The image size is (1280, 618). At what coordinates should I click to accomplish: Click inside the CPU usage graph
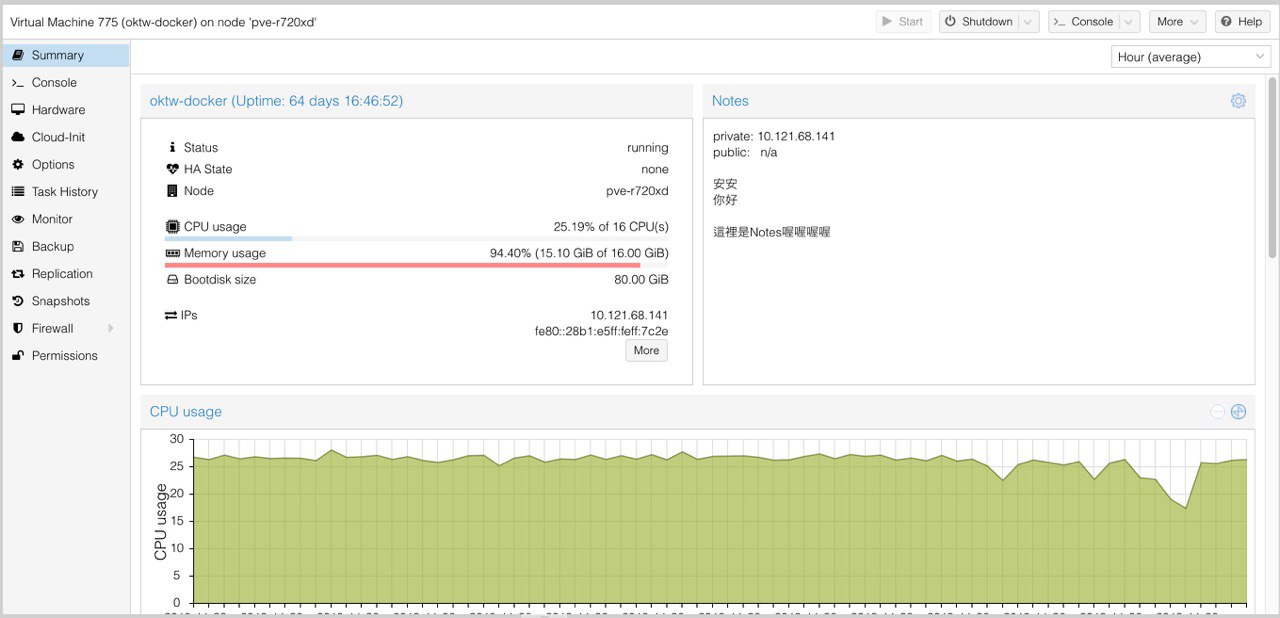tap(720, 520)
